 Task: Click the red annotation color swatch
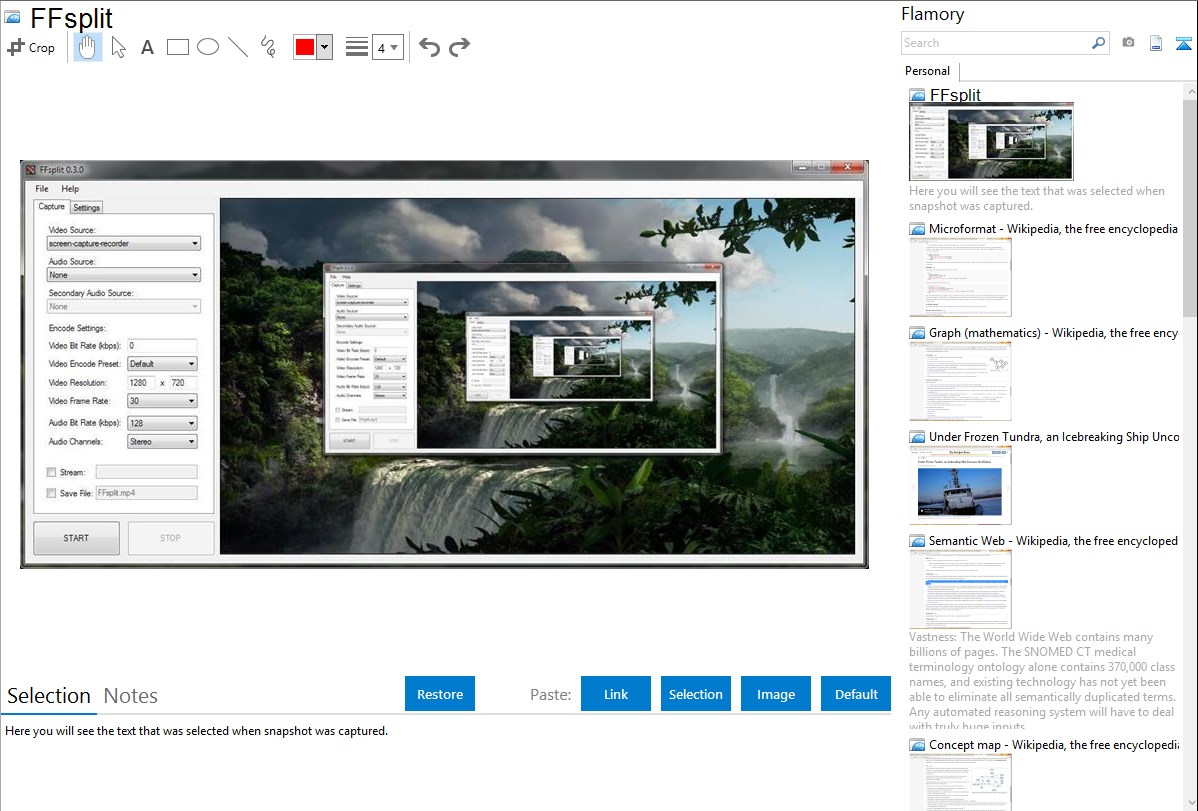click(305, 47)
